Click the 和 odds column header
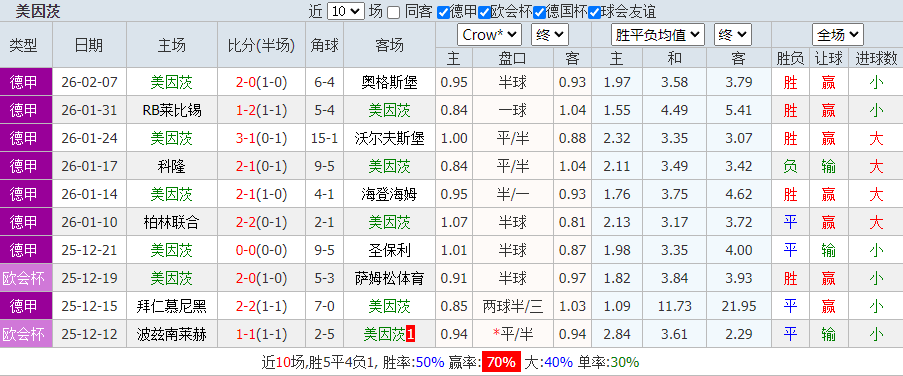The height and width of the screenshot is (376, 903). [x=674, y=58]
